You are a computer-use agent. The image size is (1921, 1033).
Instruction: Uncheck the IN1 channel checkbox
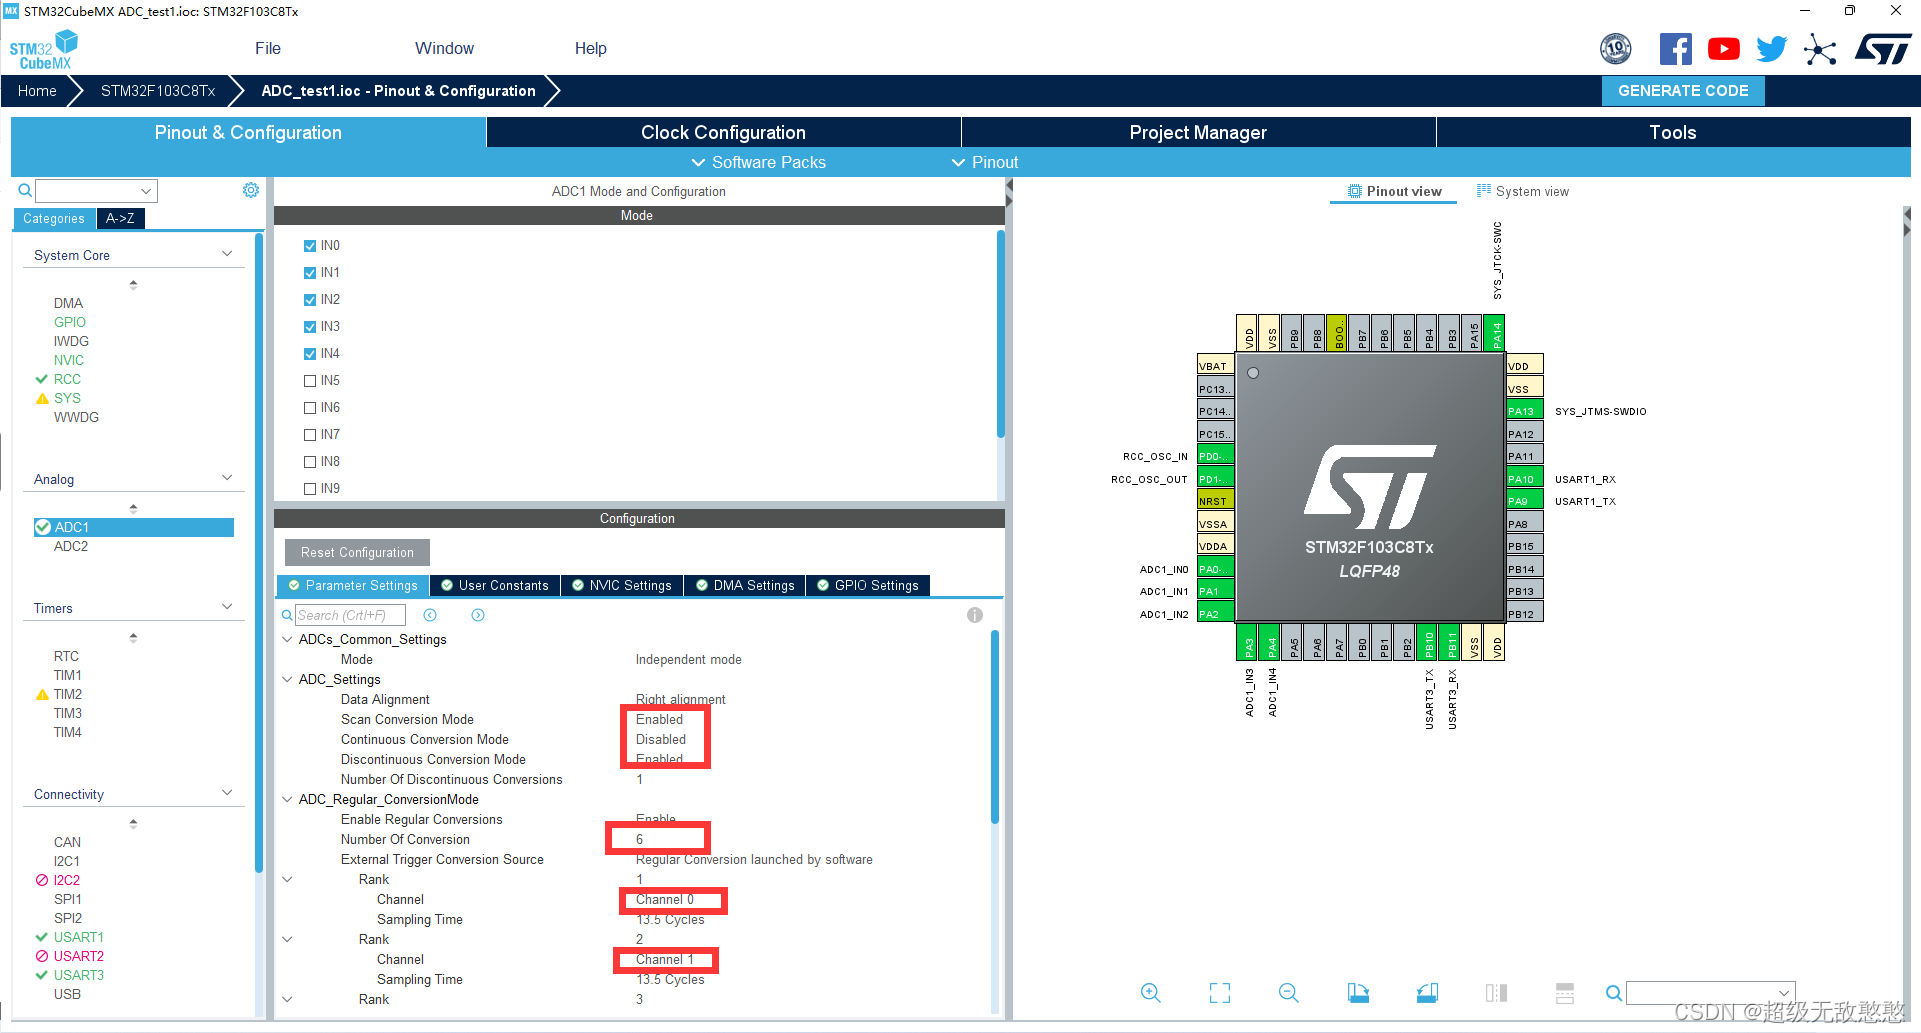[310, 273]
